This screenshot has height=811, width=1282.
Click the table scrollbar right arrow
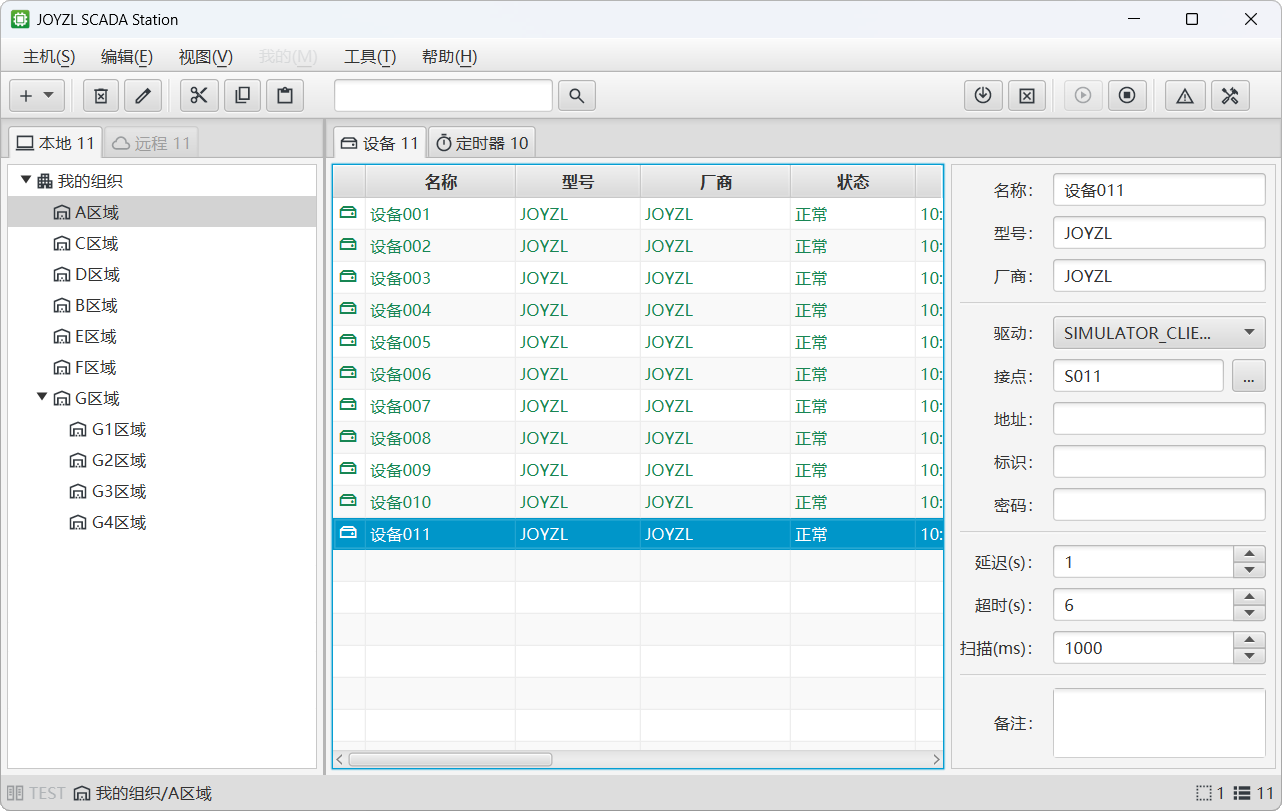tap(936, 759)
